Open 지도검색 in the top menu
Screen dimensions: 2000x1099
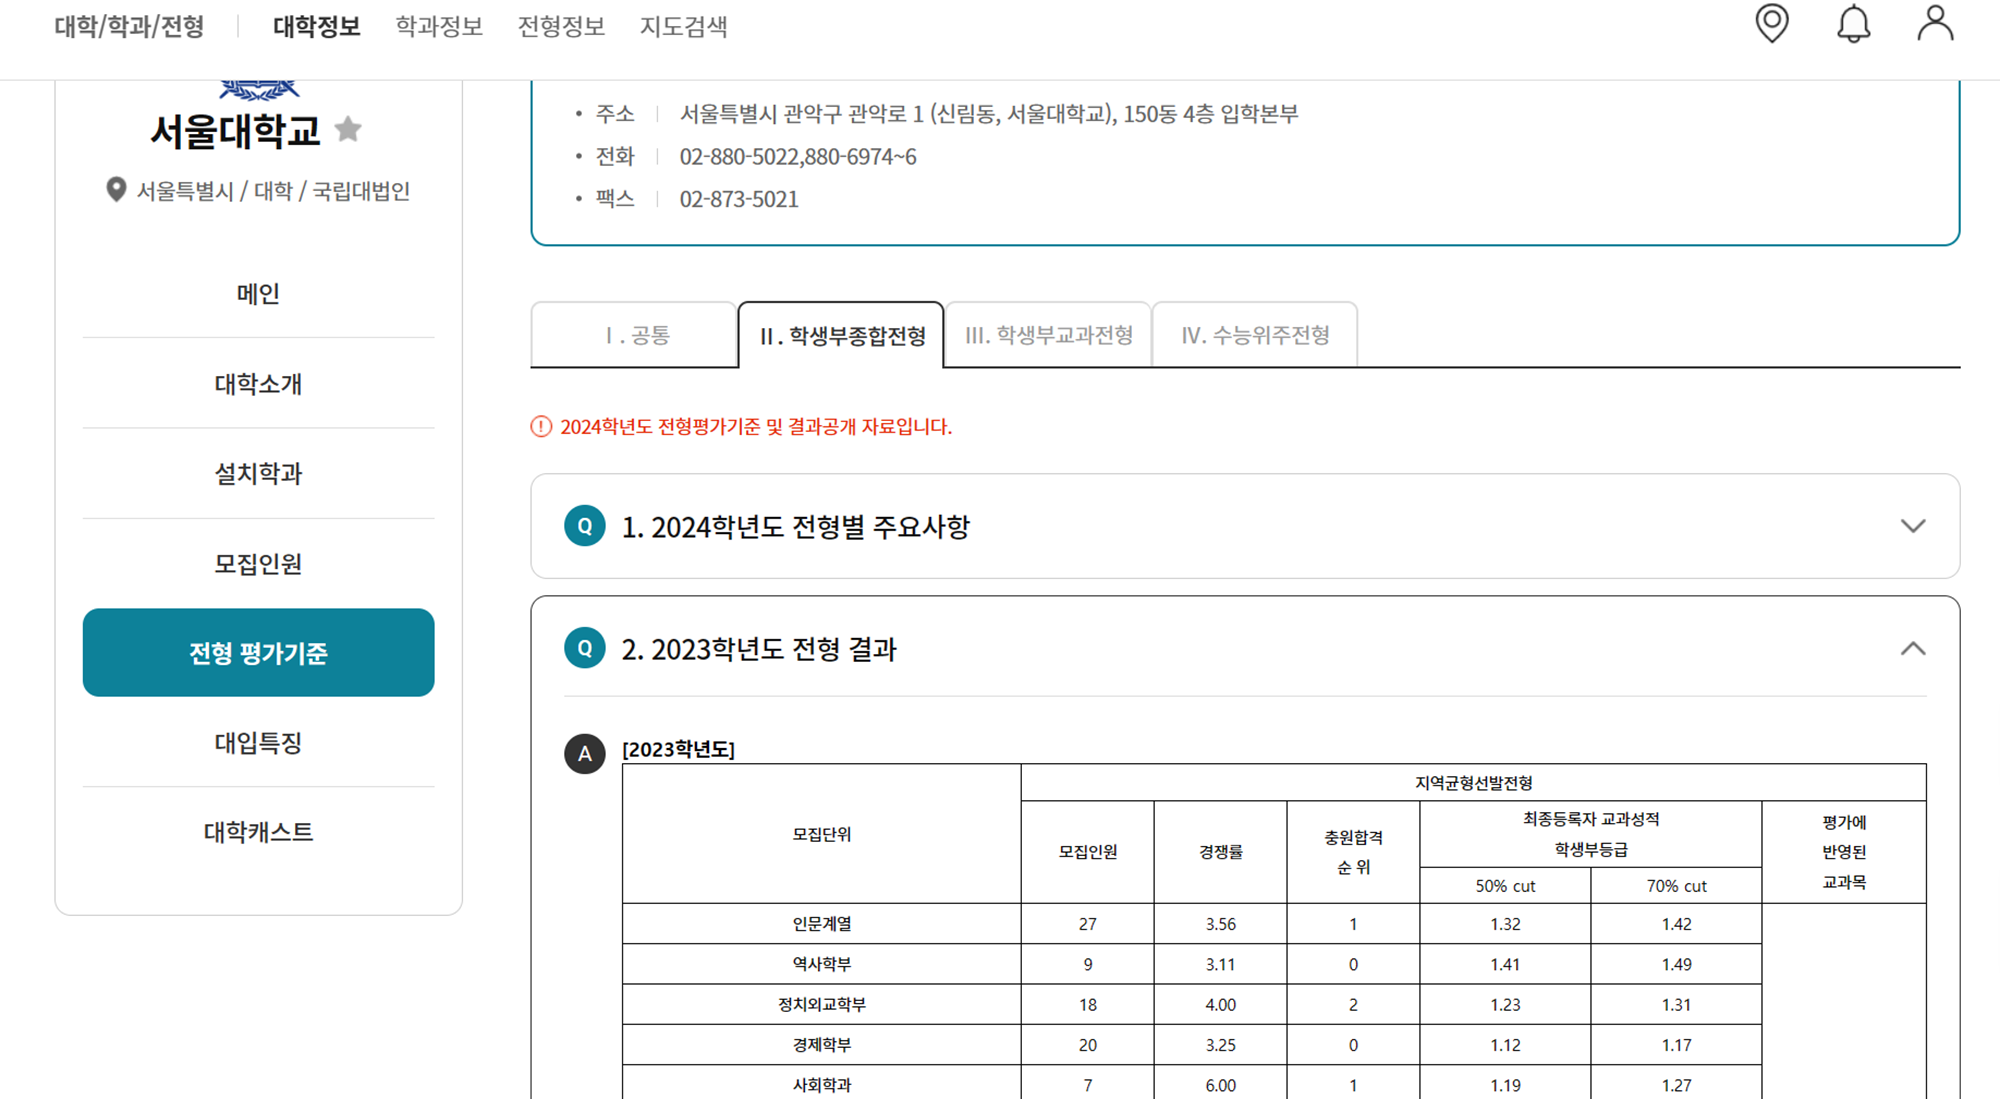pos(683,26)
